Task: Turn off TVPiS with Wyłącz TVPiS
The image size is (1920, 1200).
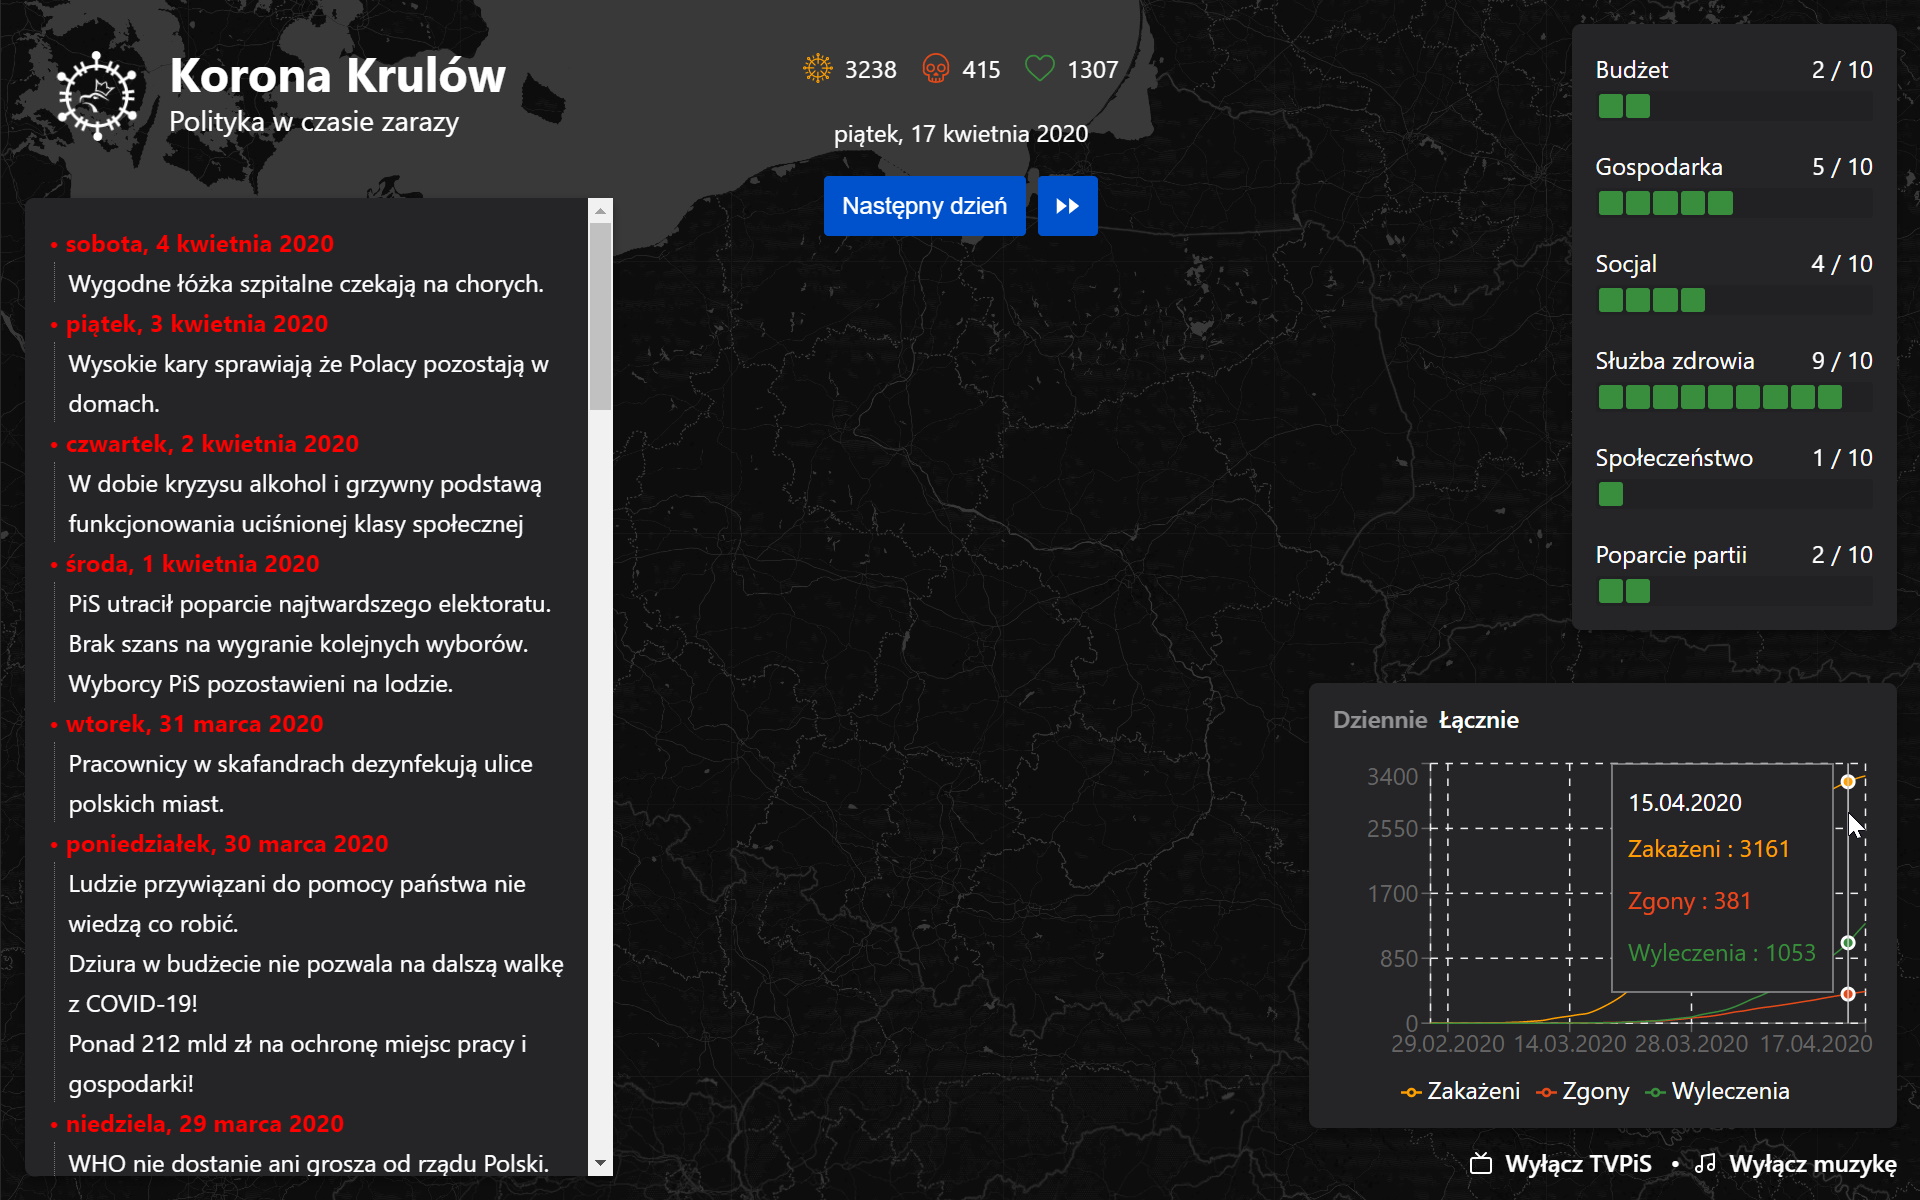Action: 1577,1164
